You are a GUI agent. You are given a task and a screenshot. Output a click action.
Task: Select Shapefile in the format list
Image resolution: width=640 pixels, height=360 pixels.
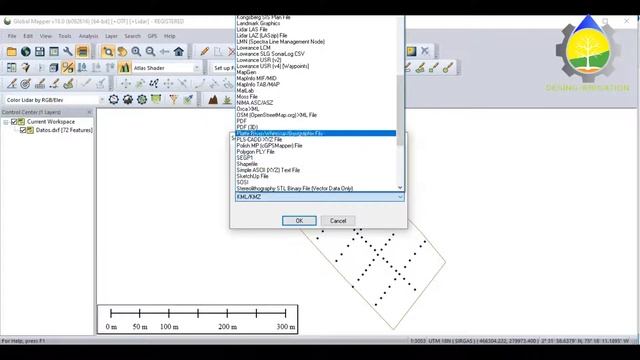pyautogui.click(x=316, y=164)
